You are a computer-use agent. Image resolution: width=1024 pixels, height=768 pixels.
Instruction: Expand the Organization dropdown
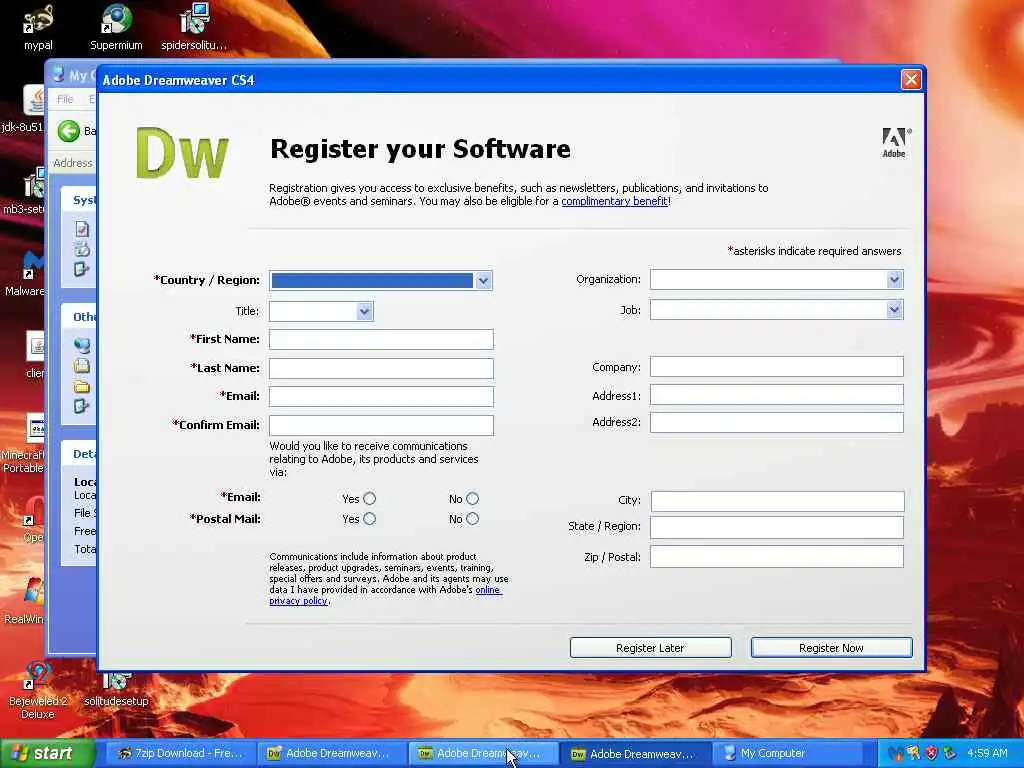pyautogui.click(x=894, y=280)
